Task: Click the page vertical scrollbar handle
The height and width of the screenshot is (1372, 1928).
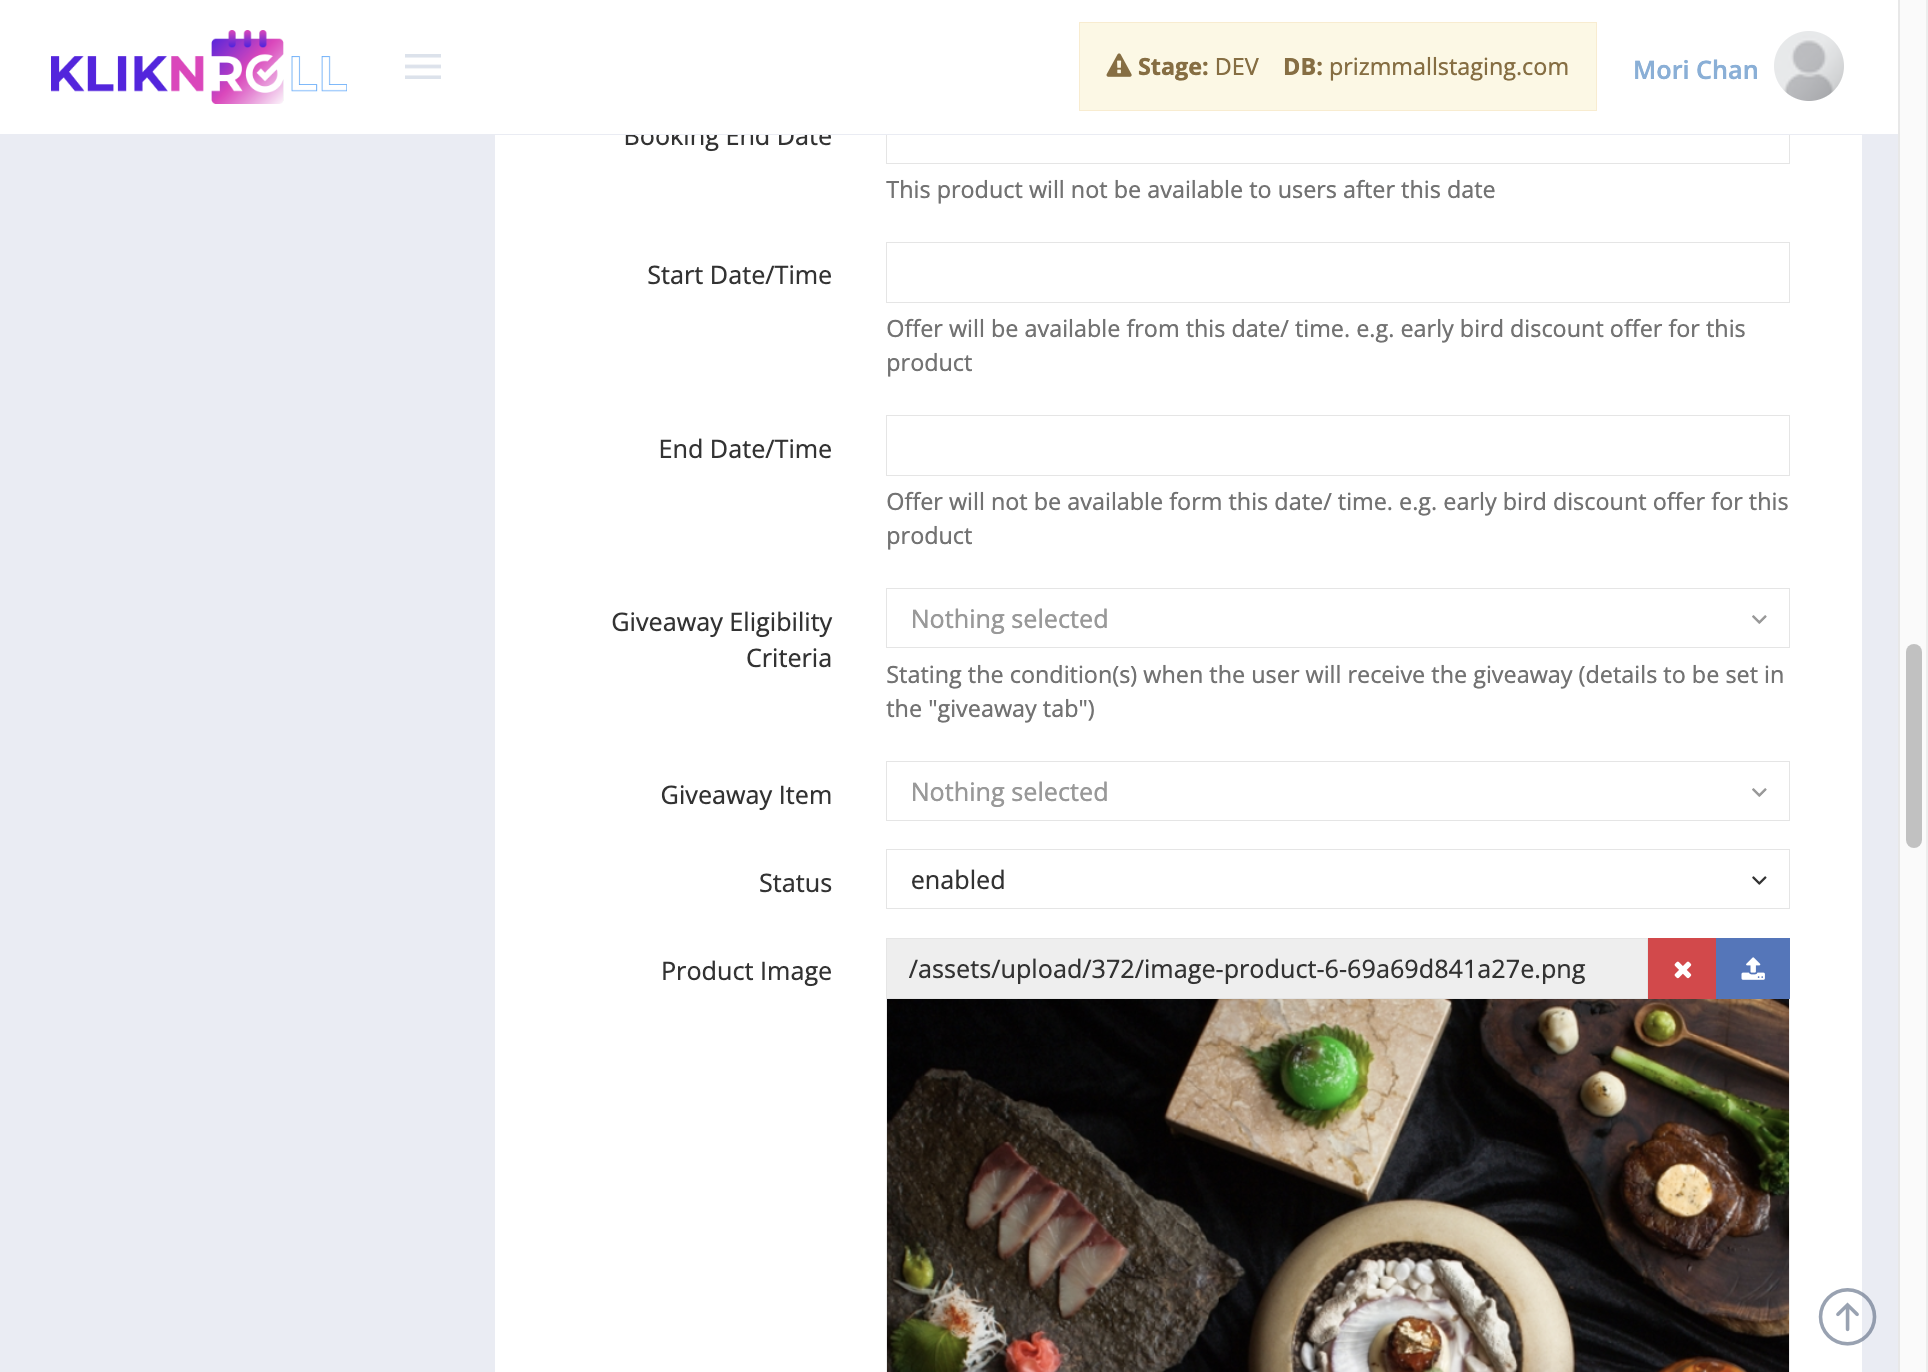Action: coord(1914,746)
